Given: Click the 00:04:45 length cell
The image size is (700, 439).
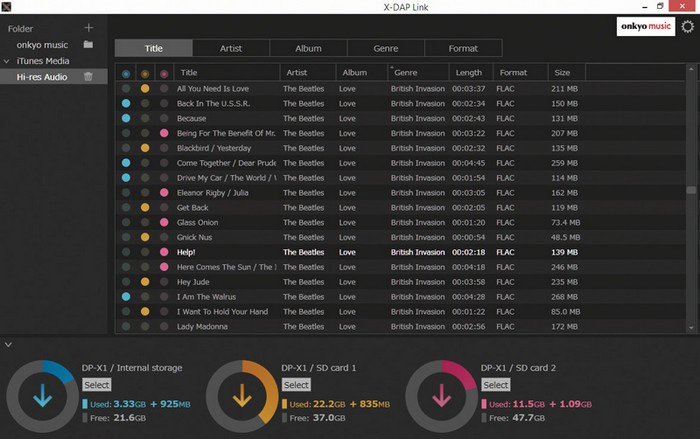Looking at the screenshot, I should (x=468, y=163).
